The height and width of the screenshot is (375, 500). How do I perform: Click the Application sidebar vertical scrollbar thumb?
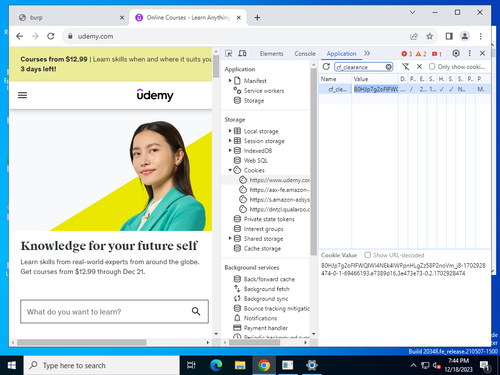313,162
